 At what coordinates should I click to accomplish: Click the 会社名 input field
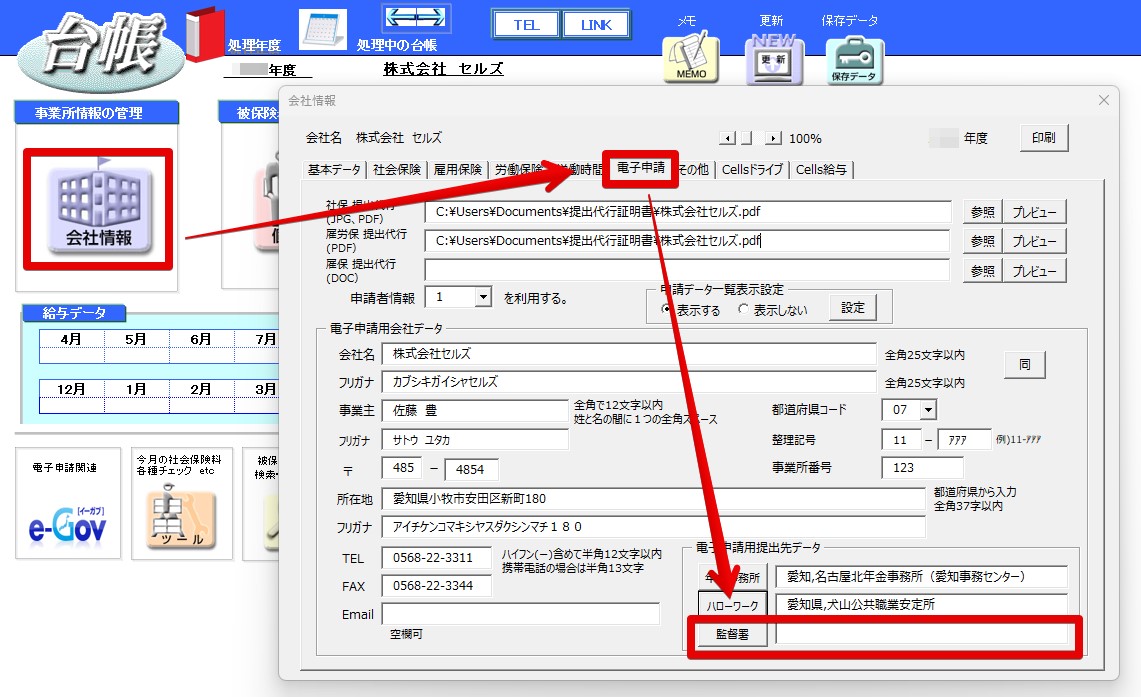[x=629, y=354]
